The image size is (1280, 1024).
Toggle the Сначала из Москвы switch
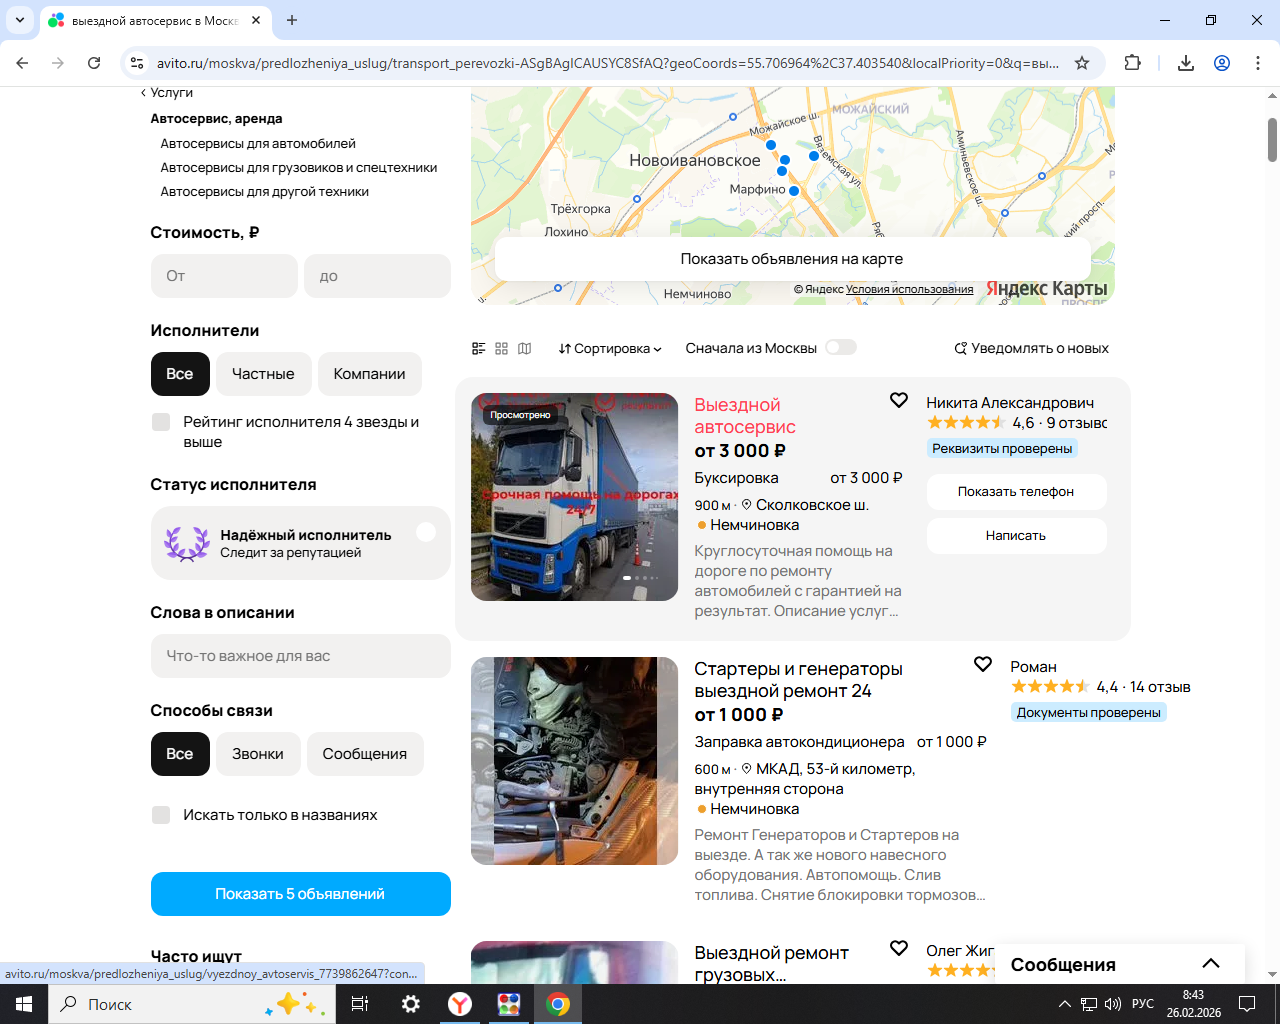pos(841,347)
